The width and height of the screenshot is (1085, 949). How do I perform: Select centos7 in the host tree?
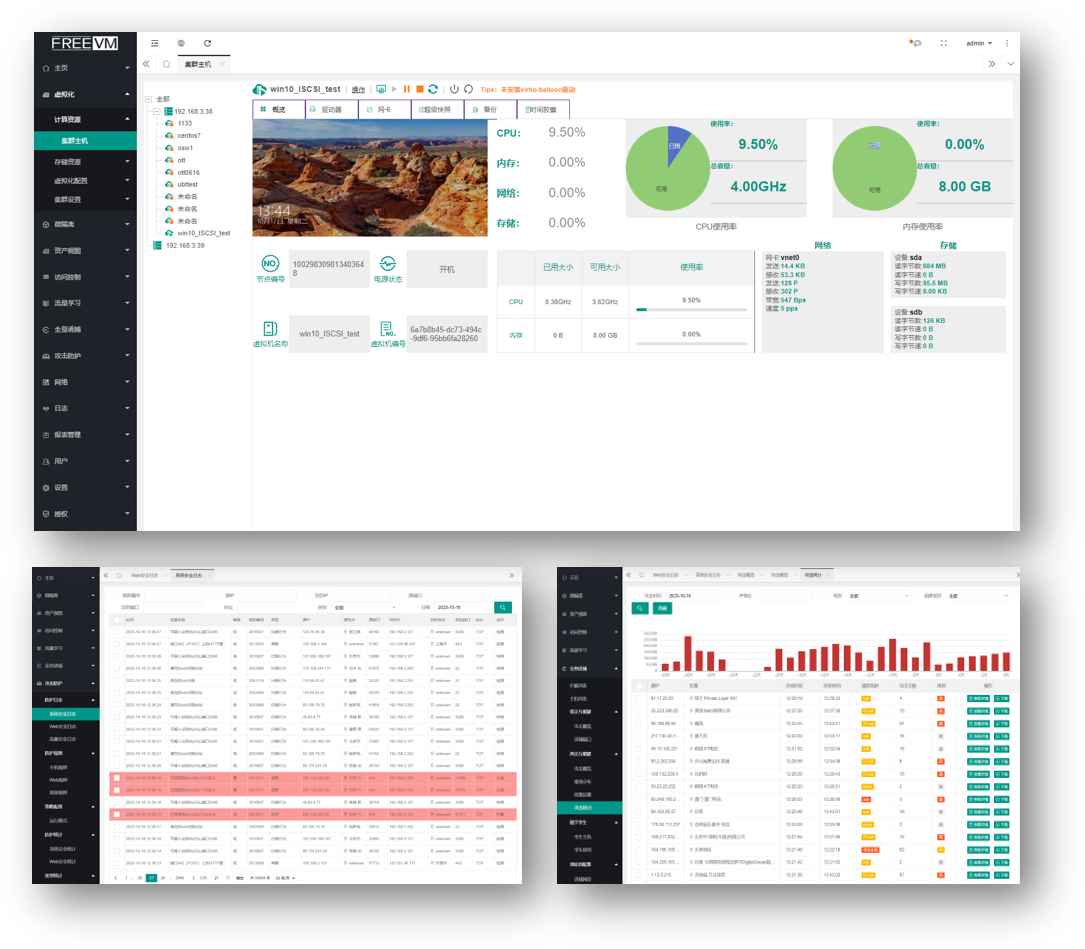tap(188, 135)
